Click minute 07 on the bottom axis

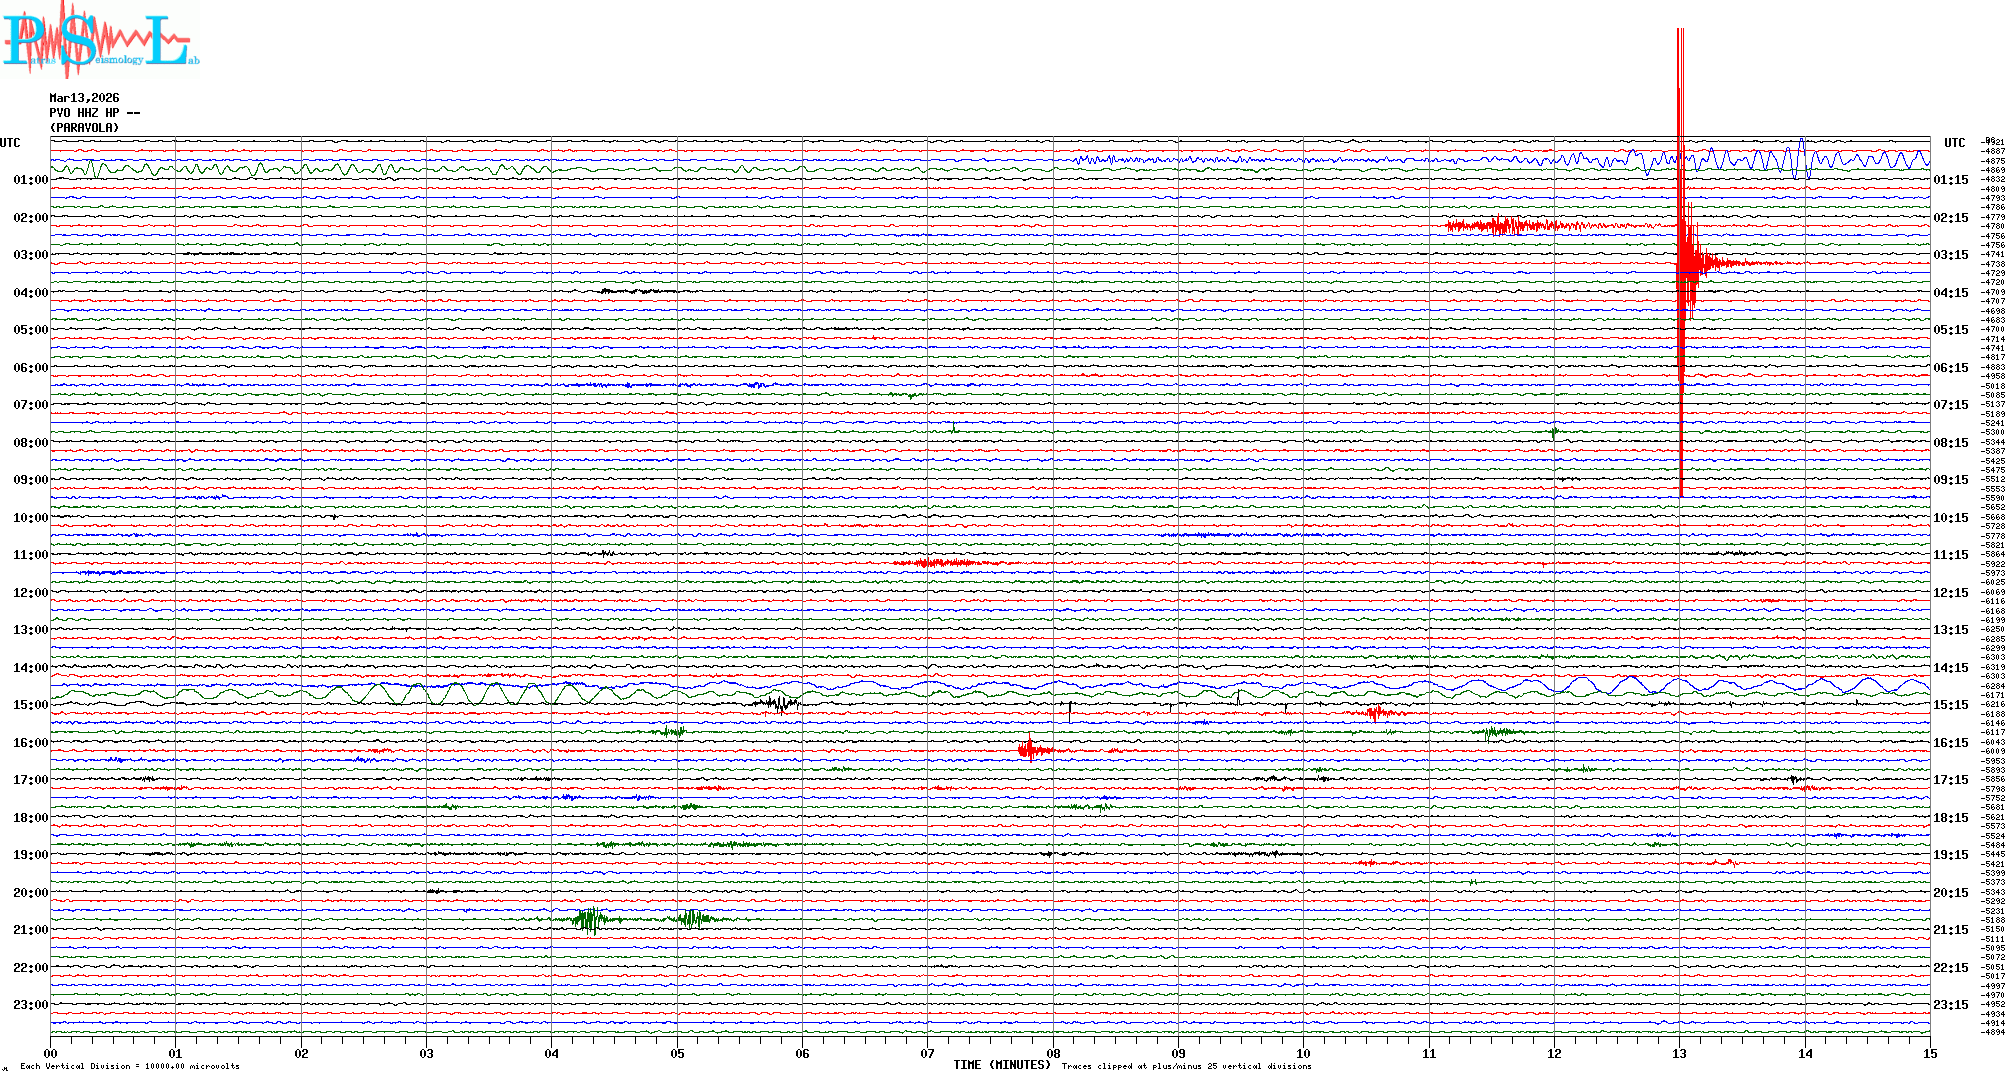point(927,1054)
